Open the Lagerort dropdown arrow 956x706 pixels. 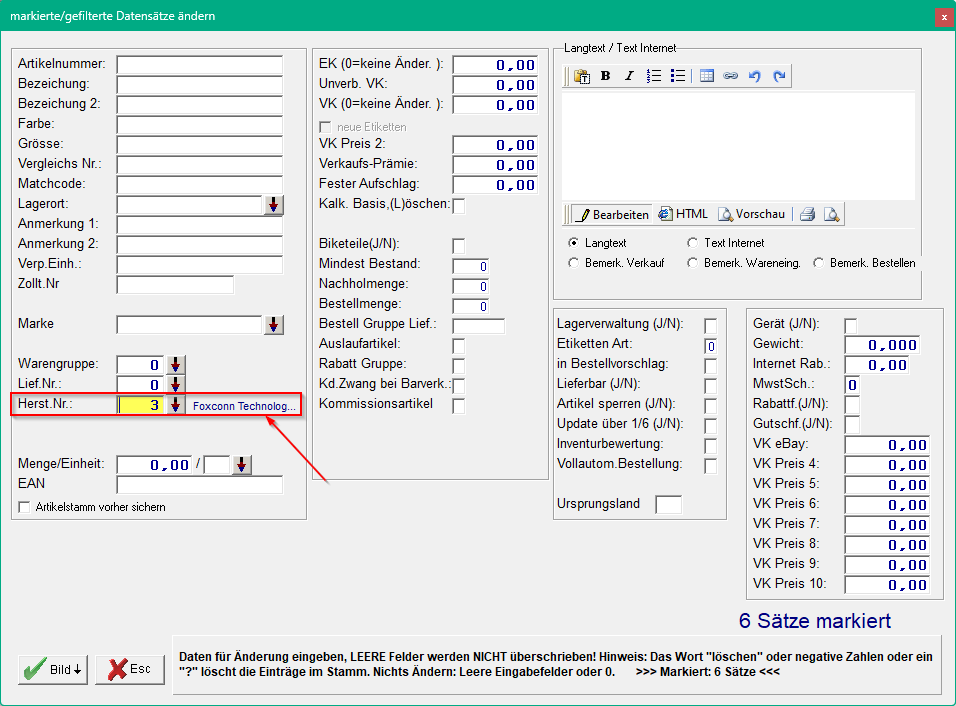point(273,205)
